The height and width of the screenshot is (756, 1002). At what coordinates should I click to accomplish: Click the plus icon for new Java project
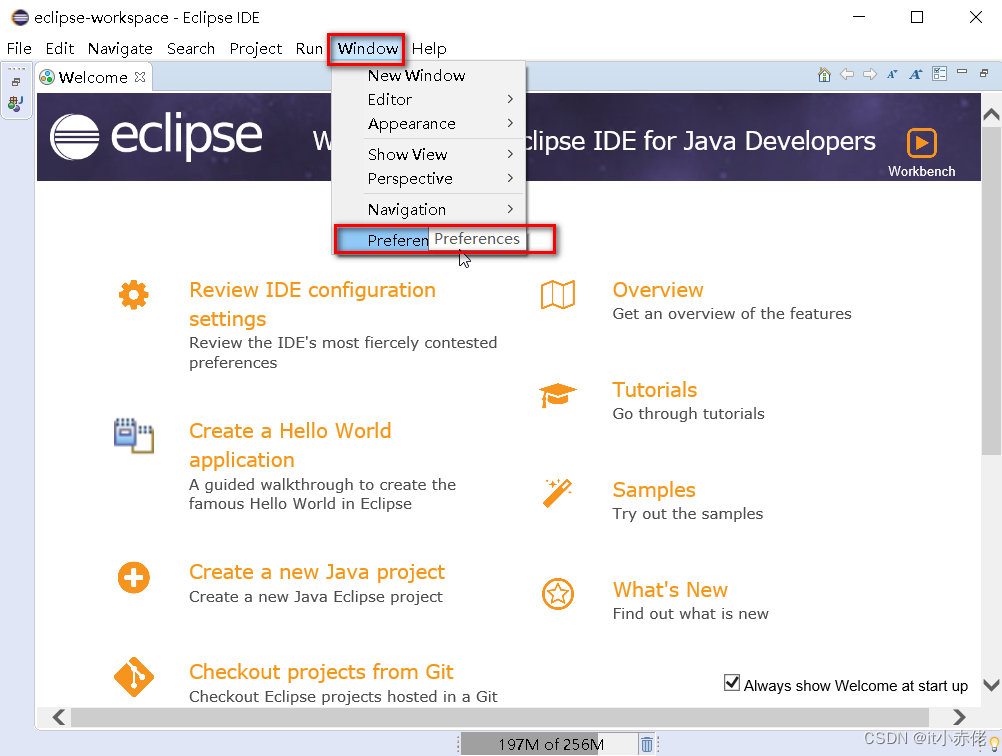click(x=134, y=578)
